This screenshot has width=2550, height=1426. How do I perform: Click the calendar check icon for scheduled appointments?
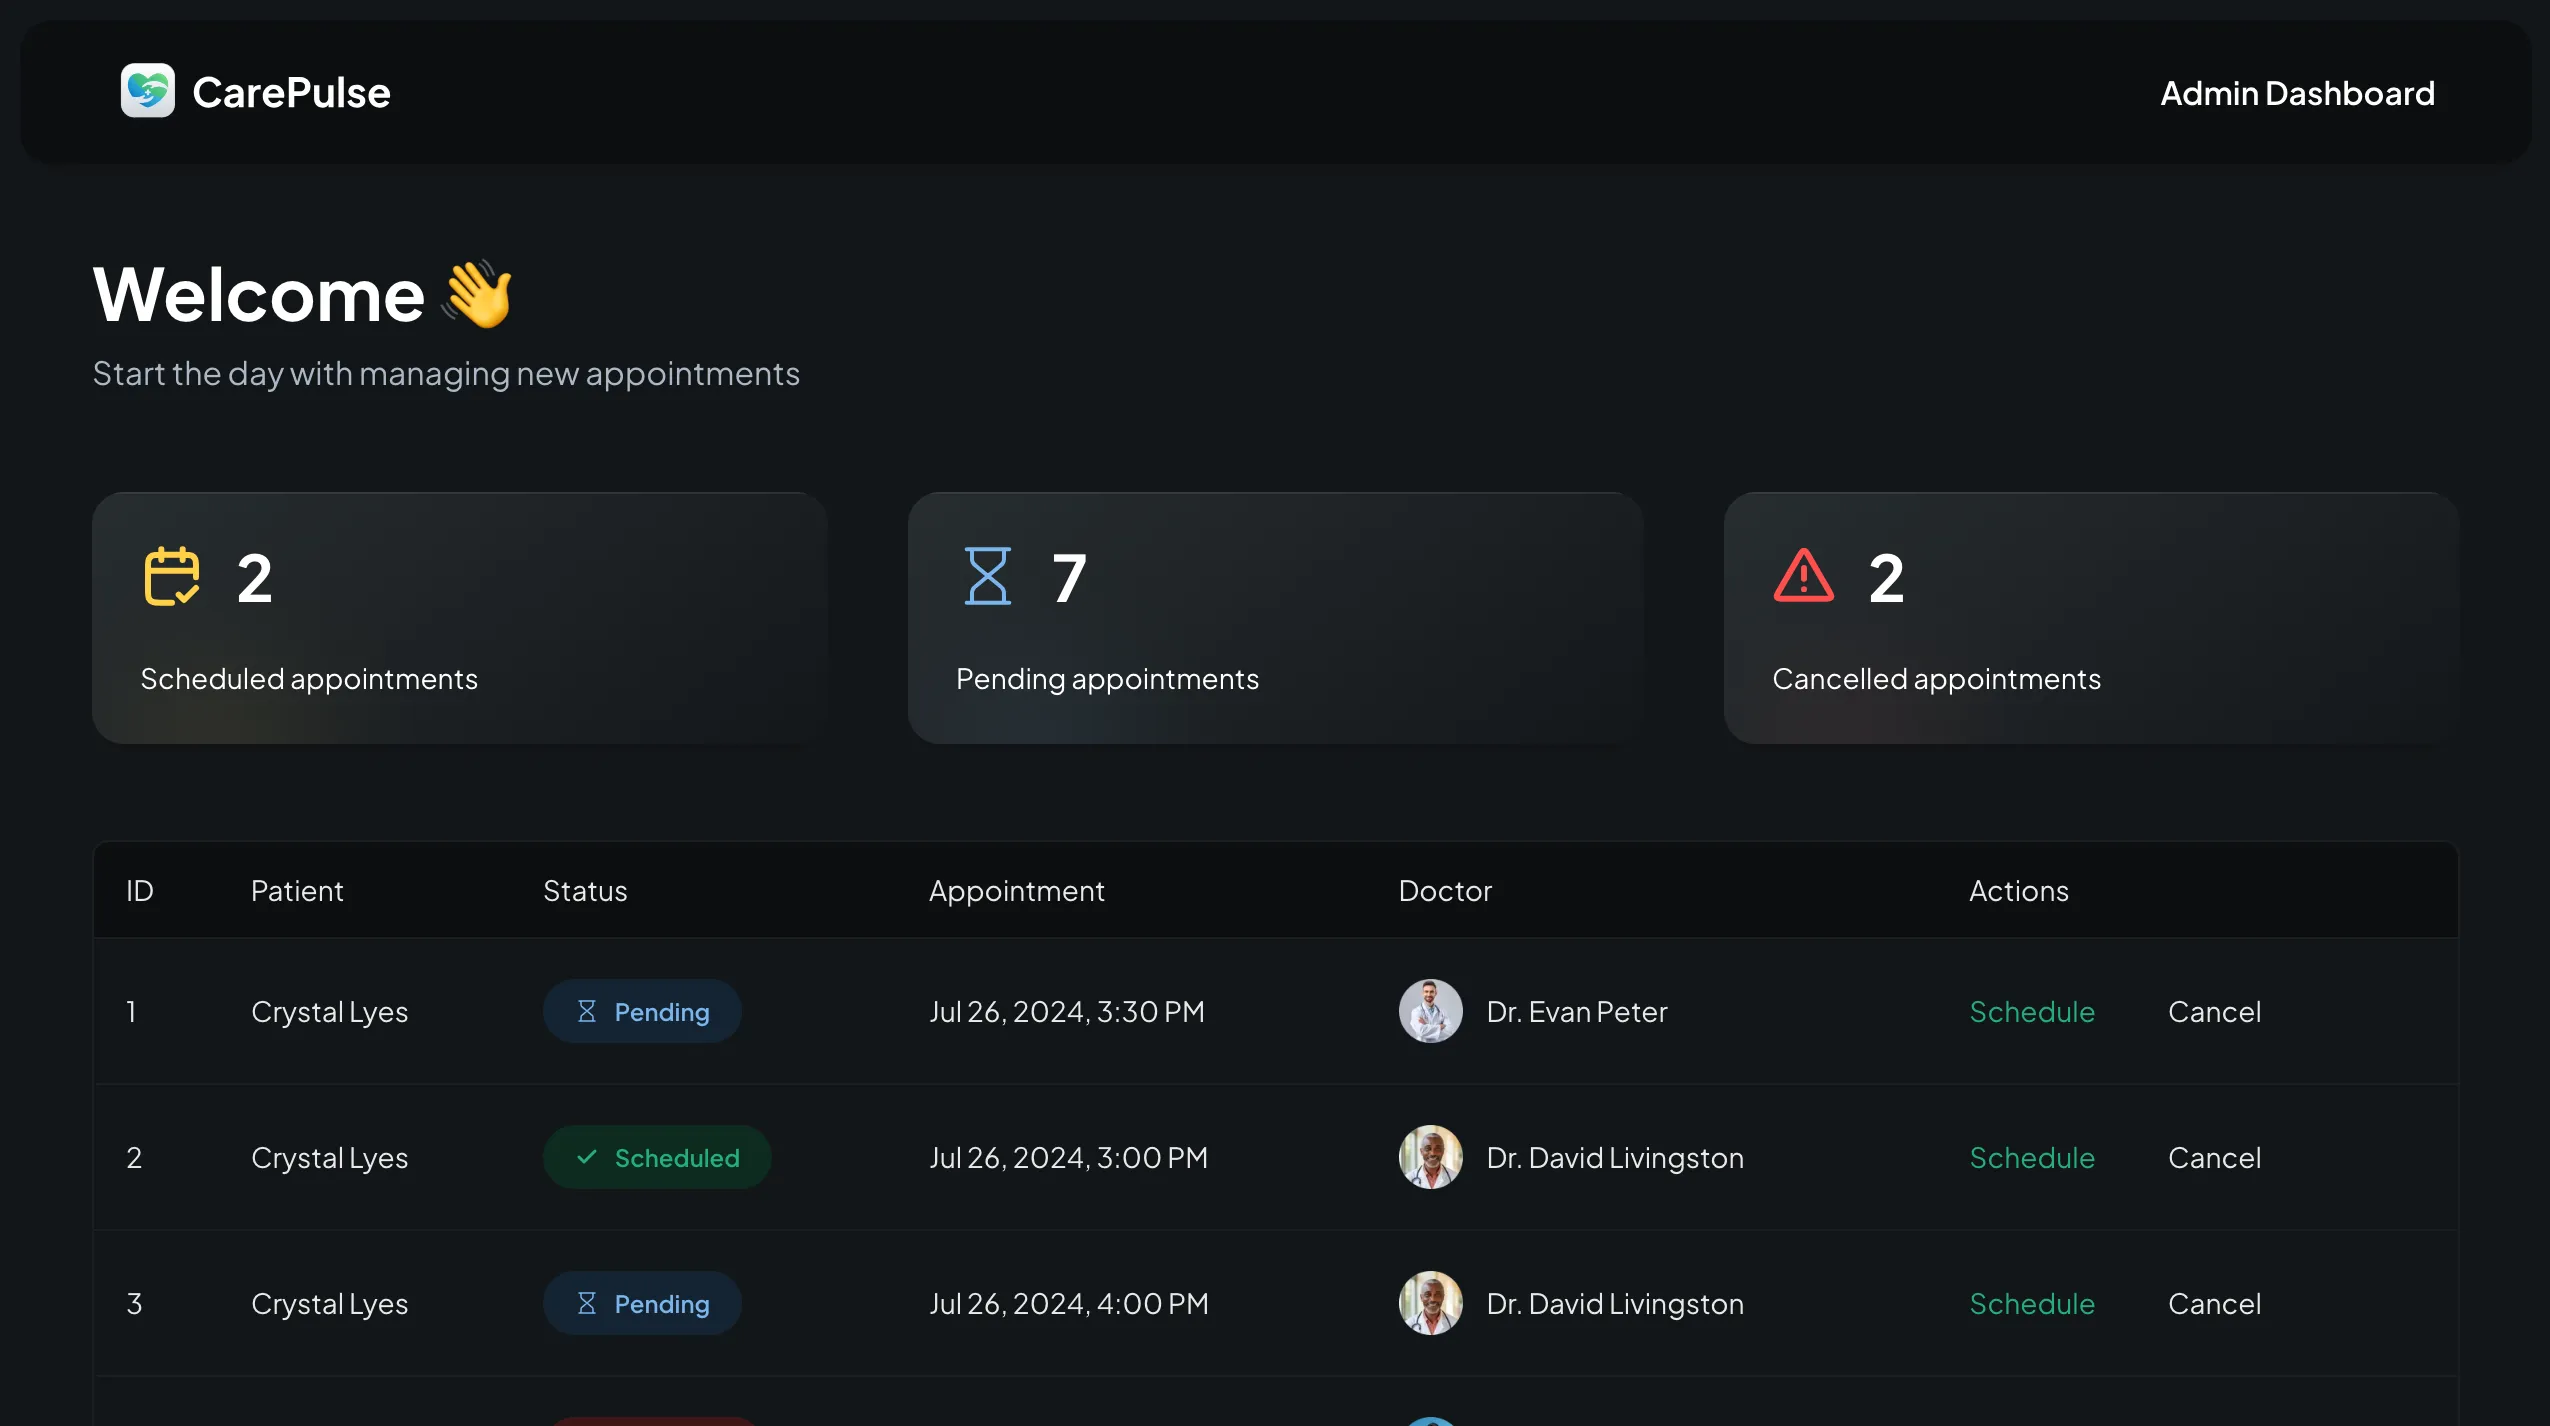click(x=172, y=576)
